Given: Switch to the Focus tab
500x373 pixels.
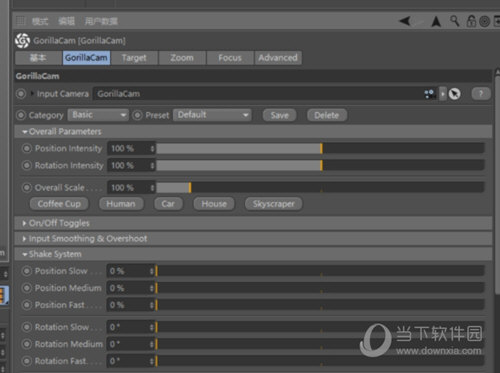Looking at the screenshot, I should pos(230,58).
